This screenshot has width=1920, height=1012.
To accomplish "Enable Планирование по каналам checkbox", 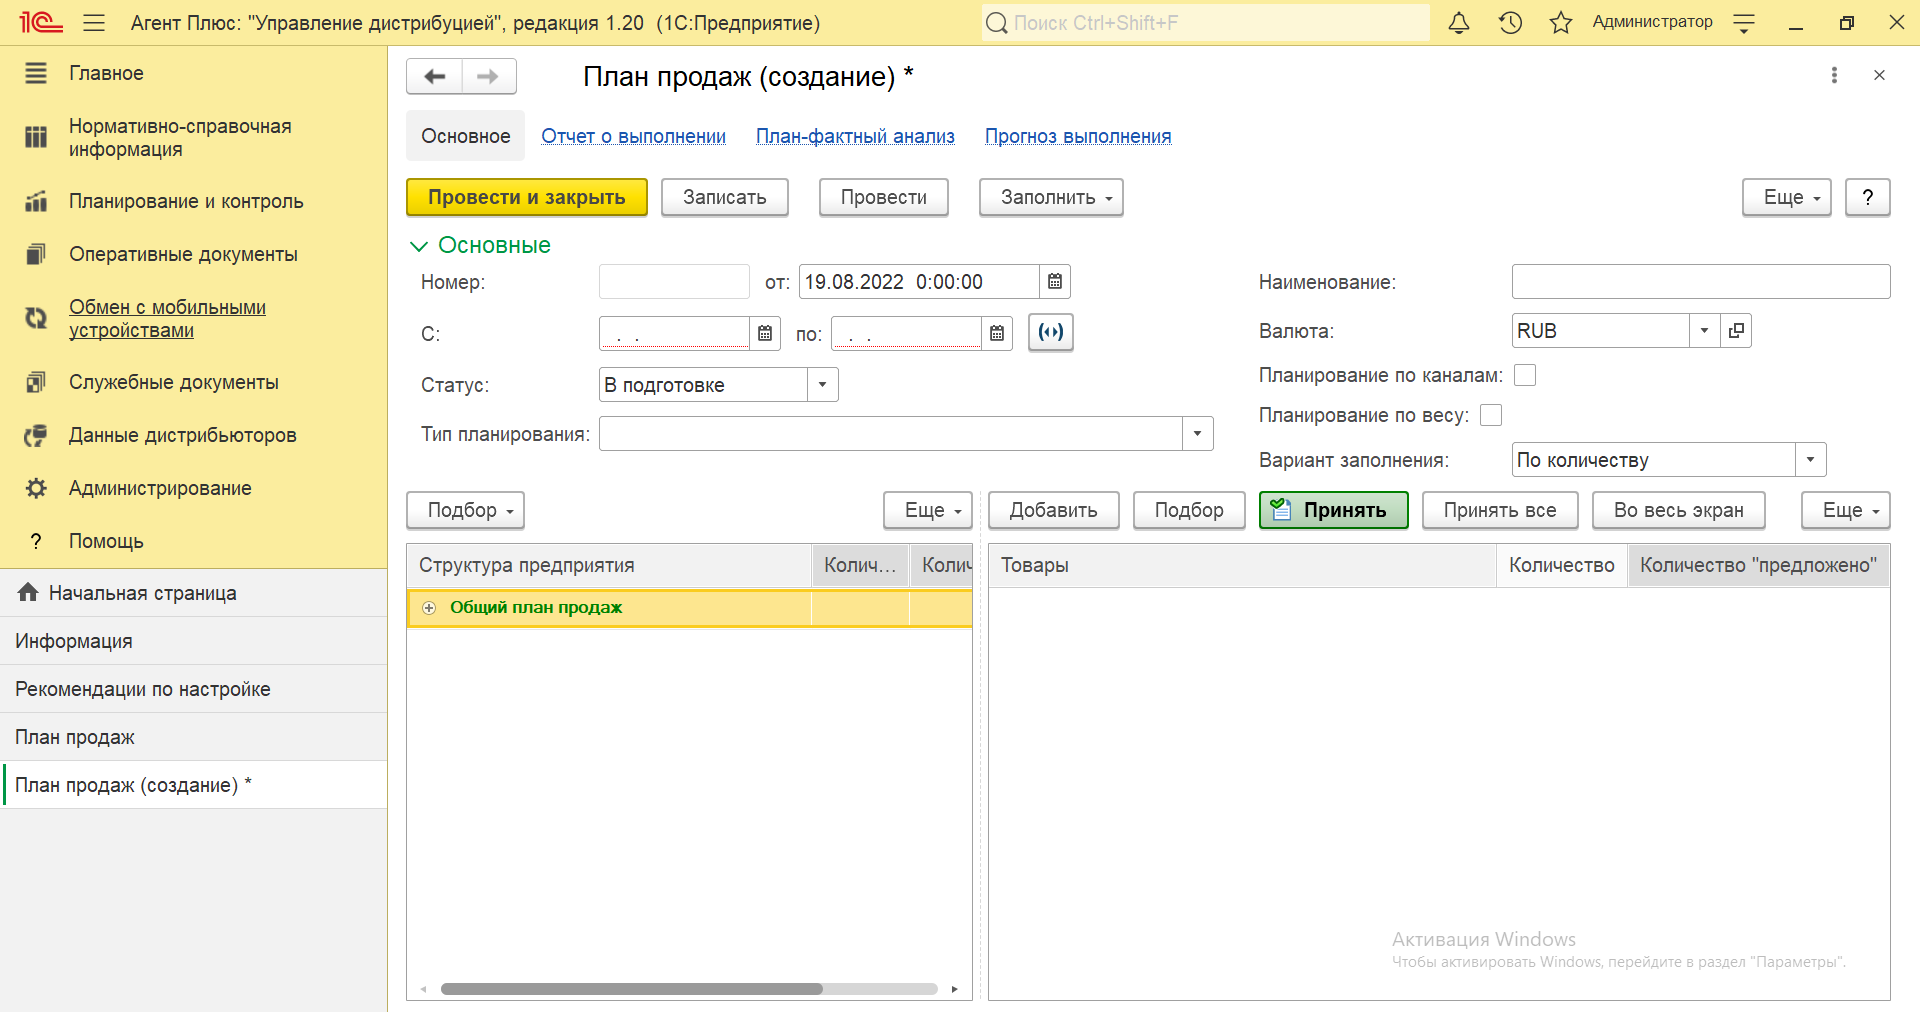I will point(1525,375).
